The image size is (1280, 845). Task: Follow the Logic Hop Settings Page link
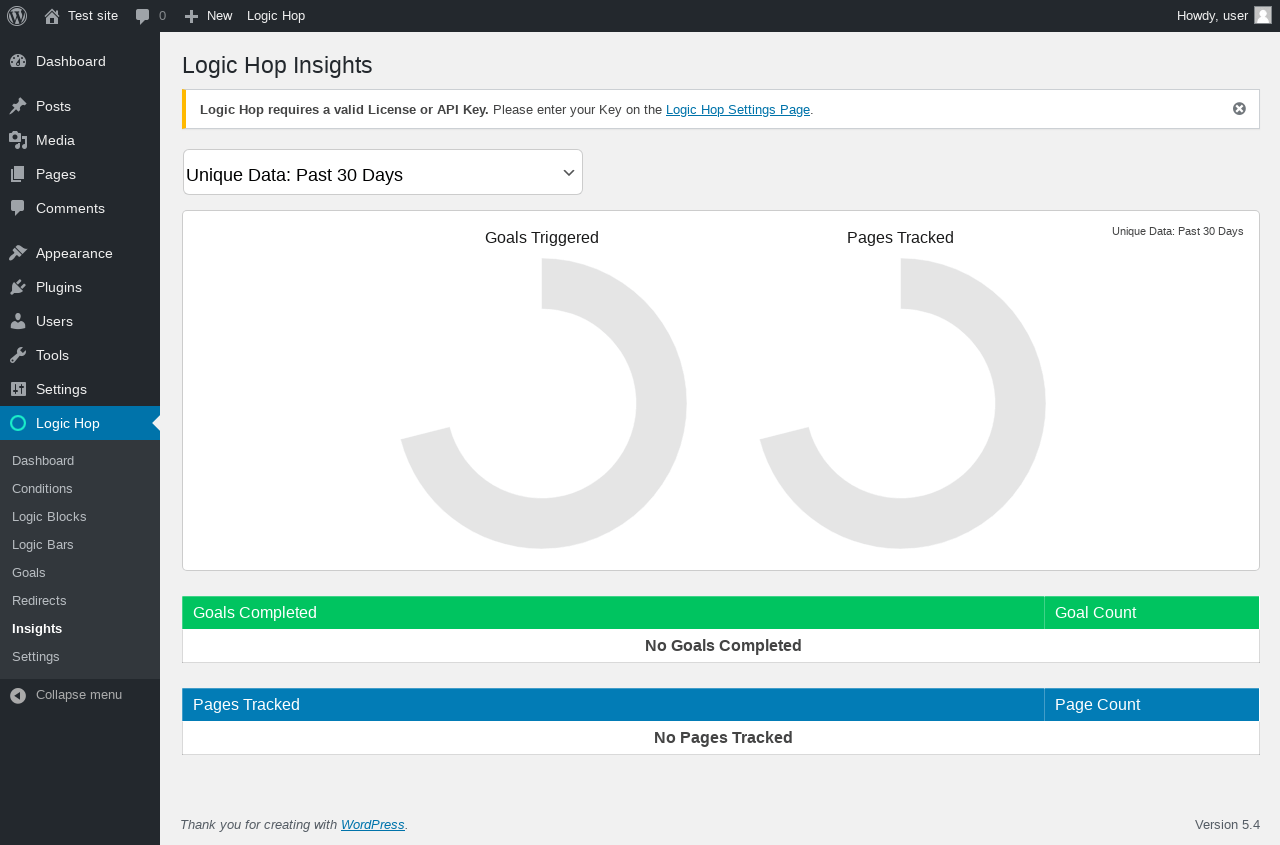pos(738,110)
